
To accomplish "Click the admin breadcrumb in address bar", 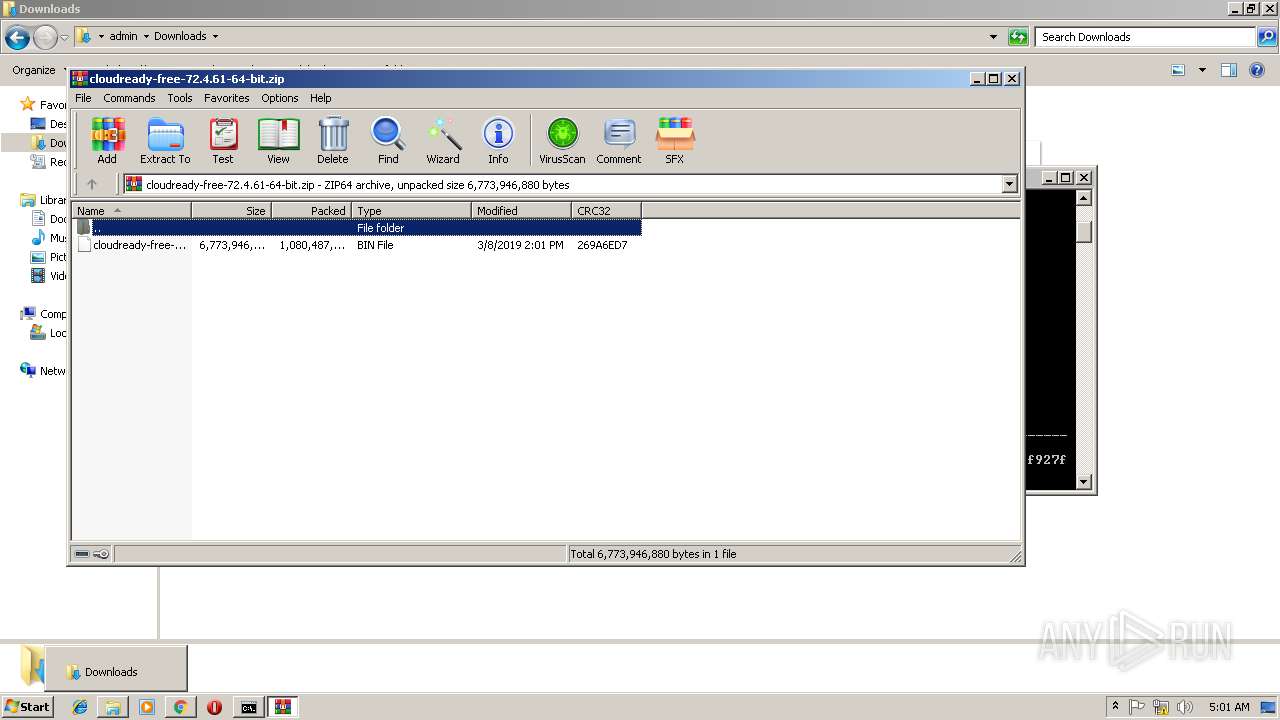I will click(123, 37).
